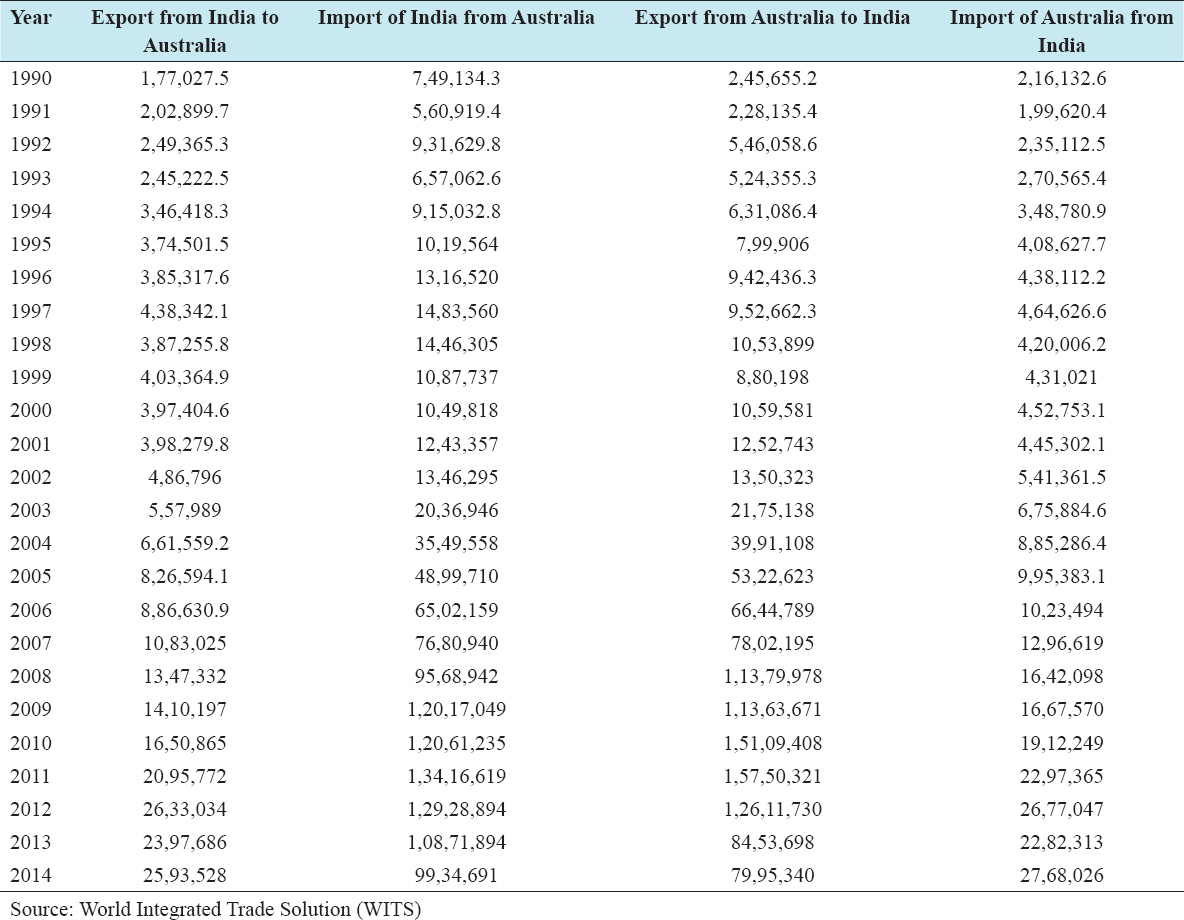Select Export from Australia to India header
This screenshot has width=1184, height=920.
pos(773,18)
